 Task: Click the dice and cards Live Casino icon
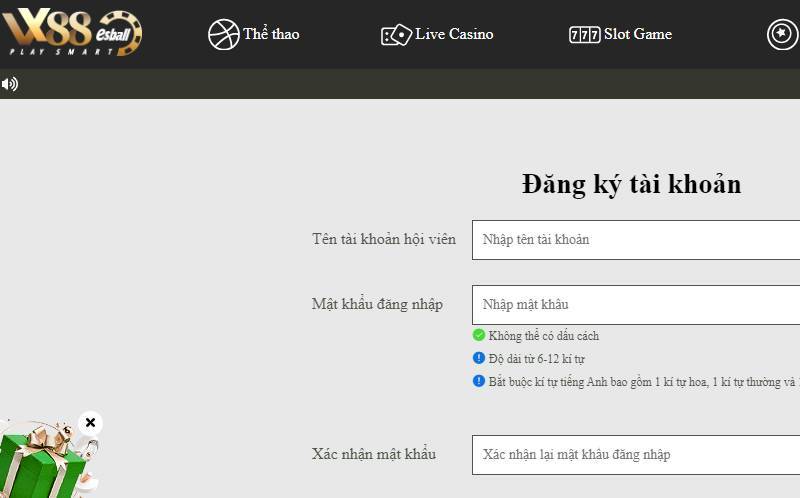(x=396, y=35)
